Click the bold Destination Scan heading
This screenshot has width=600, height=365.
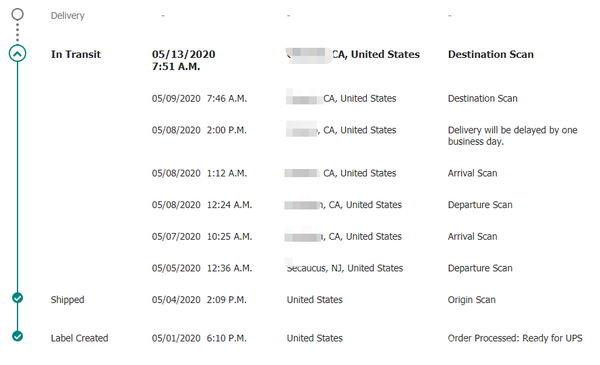pos(491,54)
